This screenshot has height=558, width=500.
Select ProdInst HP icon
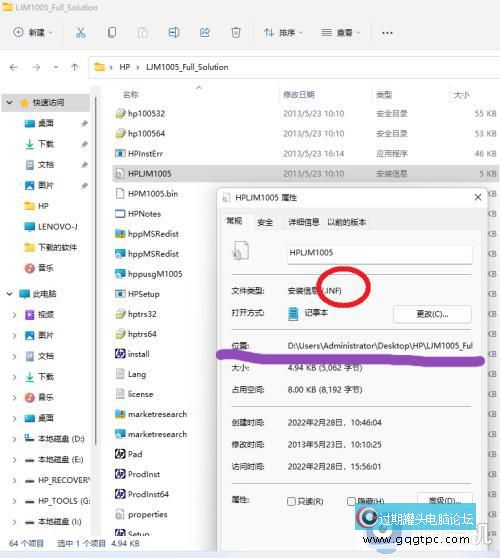pyautogui.click(x=120, y=474)
